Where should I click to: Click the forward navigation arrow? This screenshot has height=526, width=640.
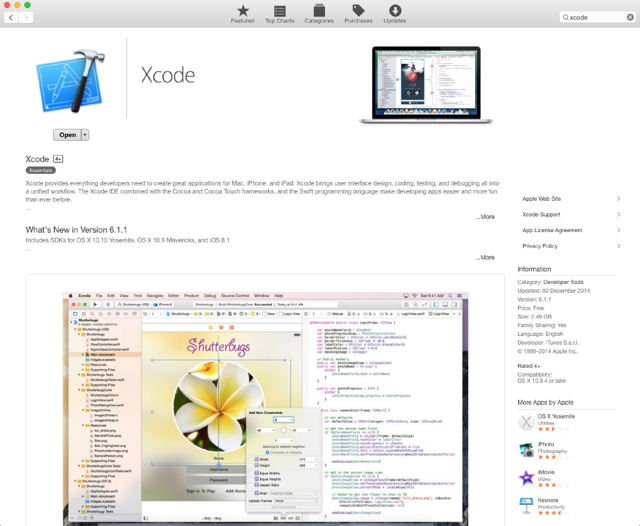(x=26, y=18)
